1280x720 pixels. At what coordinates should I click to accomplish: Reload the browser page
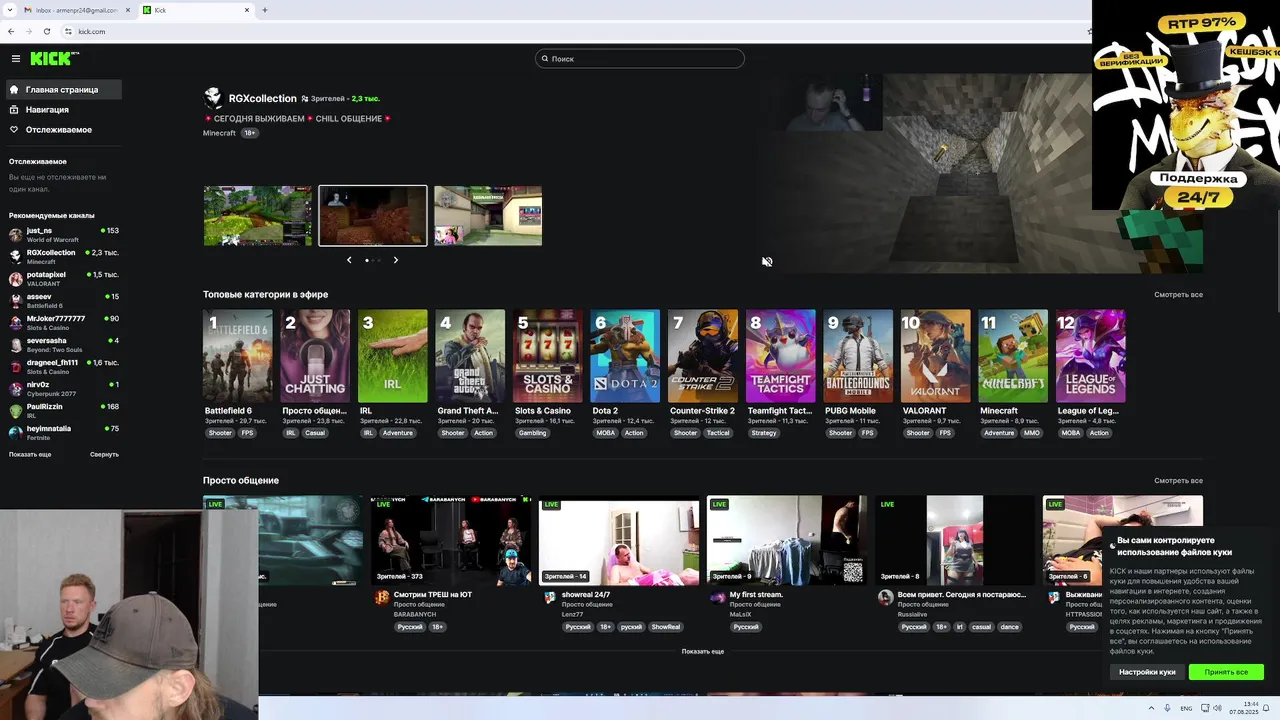(x=46, y=31)
